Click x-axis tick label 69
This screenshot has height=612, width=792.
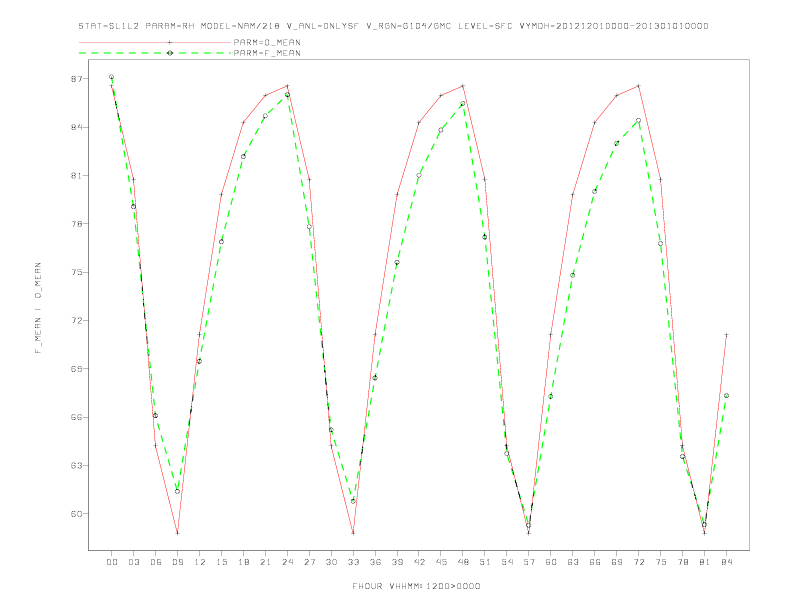click(617, 562)
